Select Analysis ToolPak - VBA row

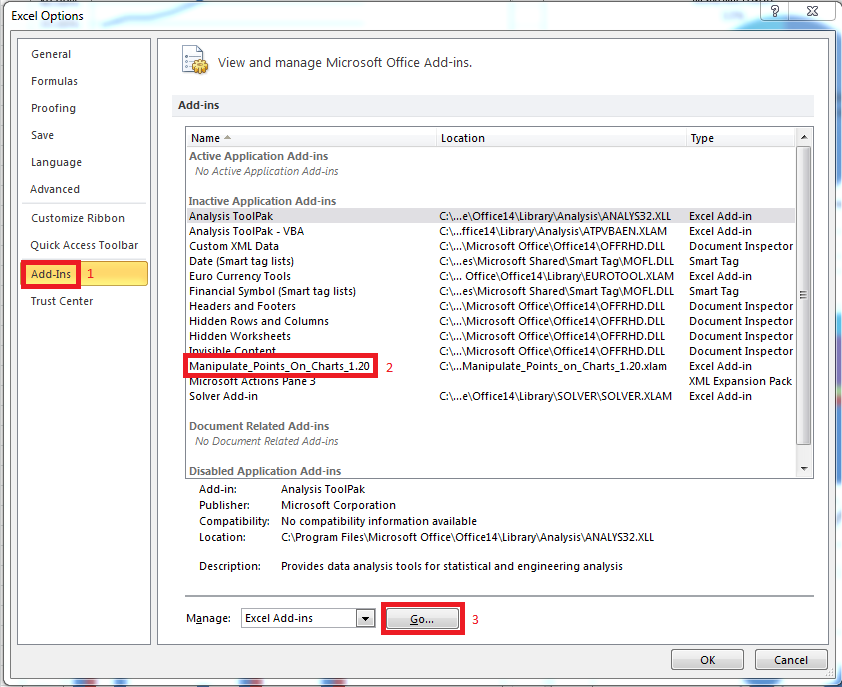pos(491,231)
